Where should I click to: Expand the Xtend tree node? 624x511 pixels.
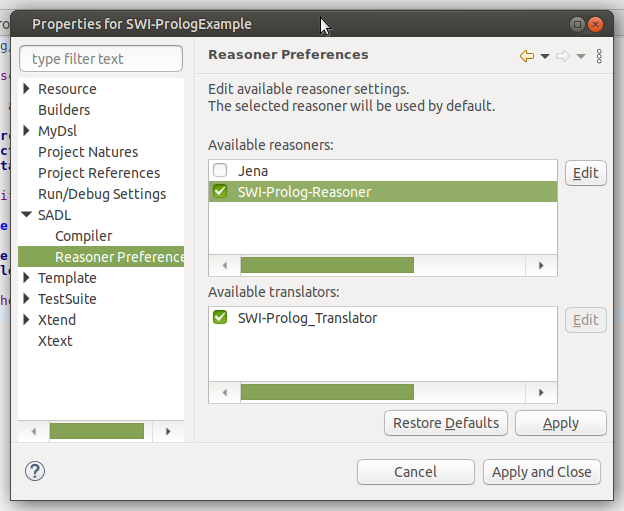26,320
